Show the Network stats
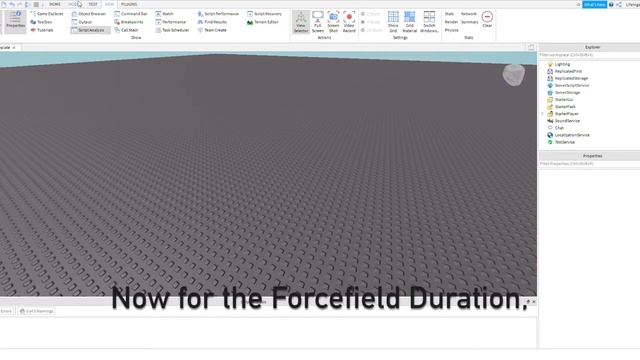The image size is (640, 360). pos(469,14)
